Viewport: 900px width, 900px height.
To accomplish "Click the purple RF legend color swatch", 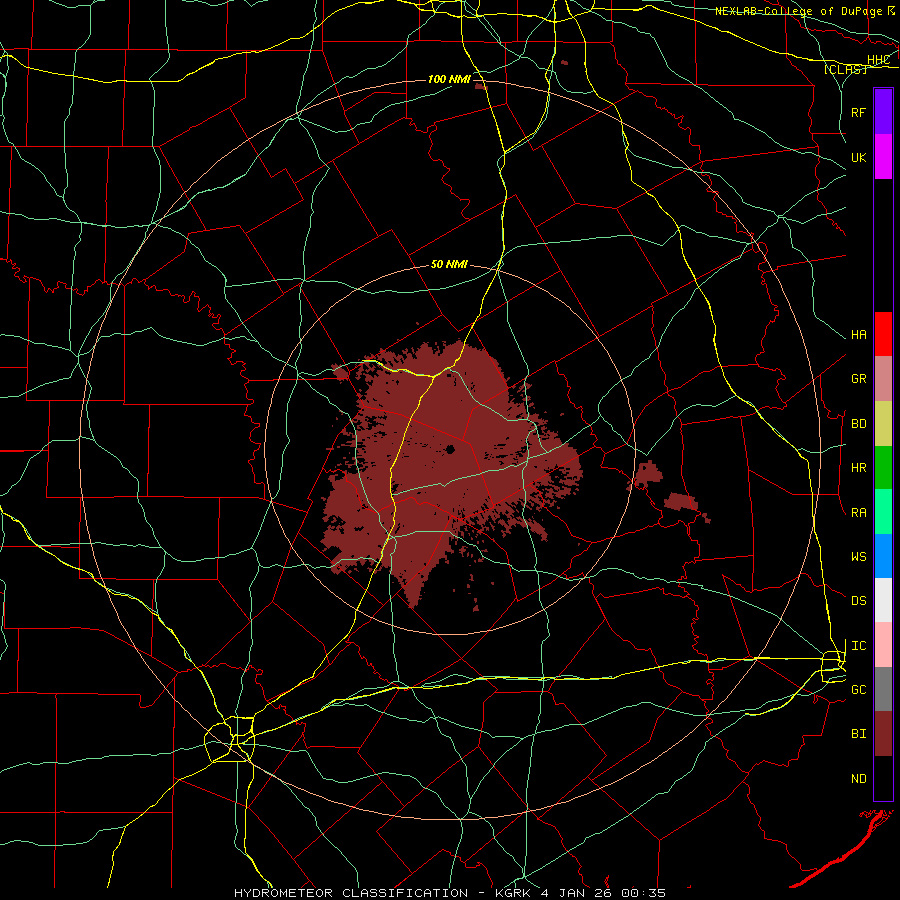I will point(883,112).
